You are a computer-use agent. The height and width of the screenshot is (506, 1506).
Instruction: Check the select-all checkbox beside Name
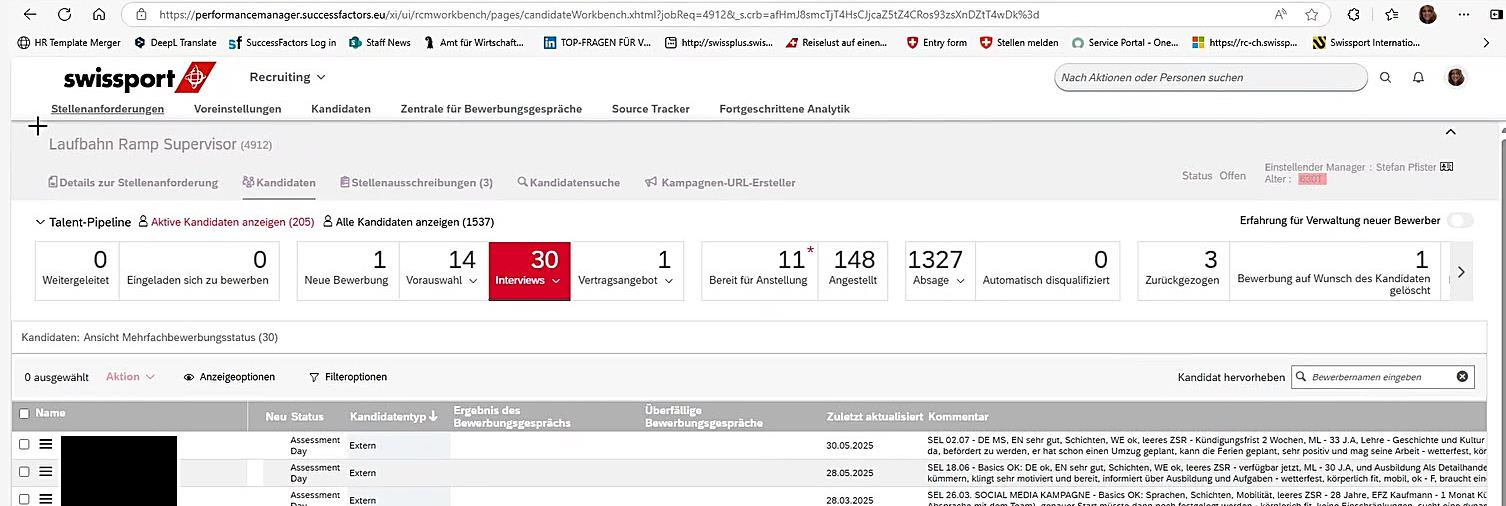(x=25, y=414)
